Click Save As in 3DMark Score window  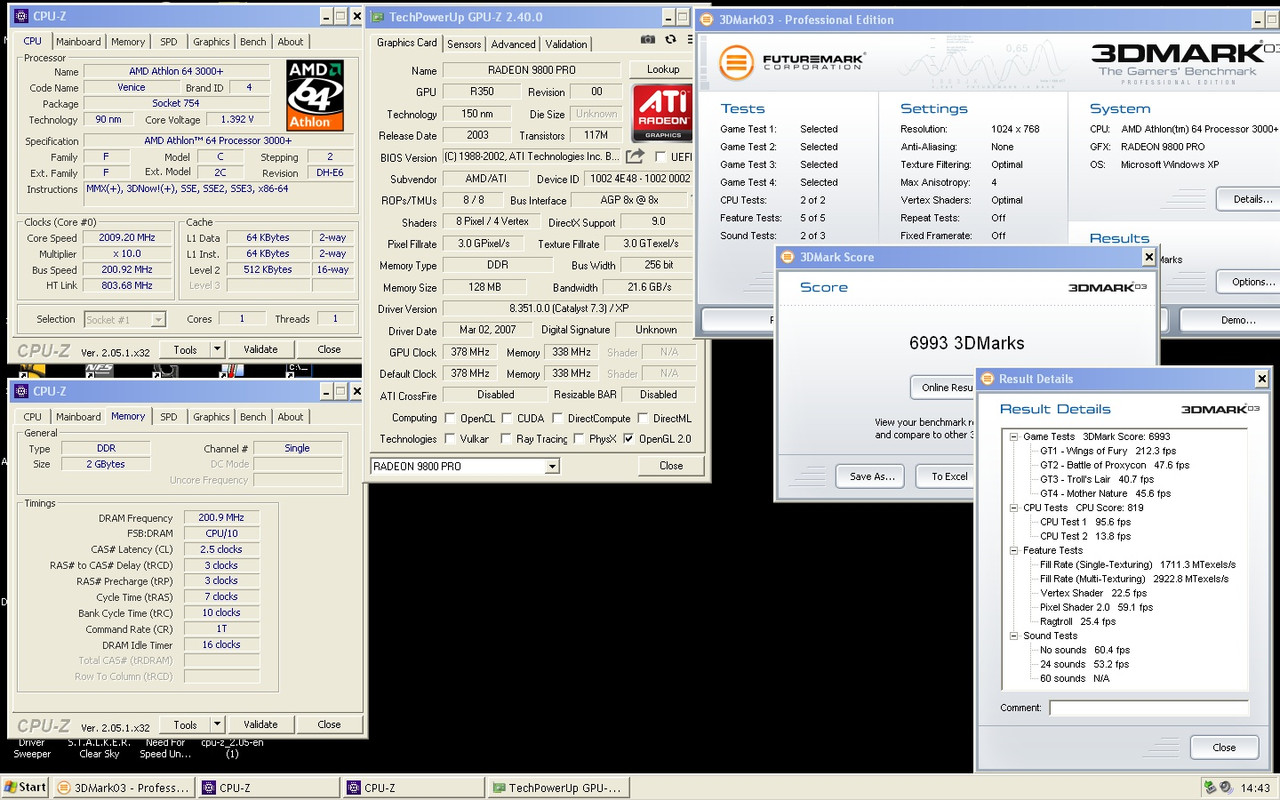[x=872, y=476]
